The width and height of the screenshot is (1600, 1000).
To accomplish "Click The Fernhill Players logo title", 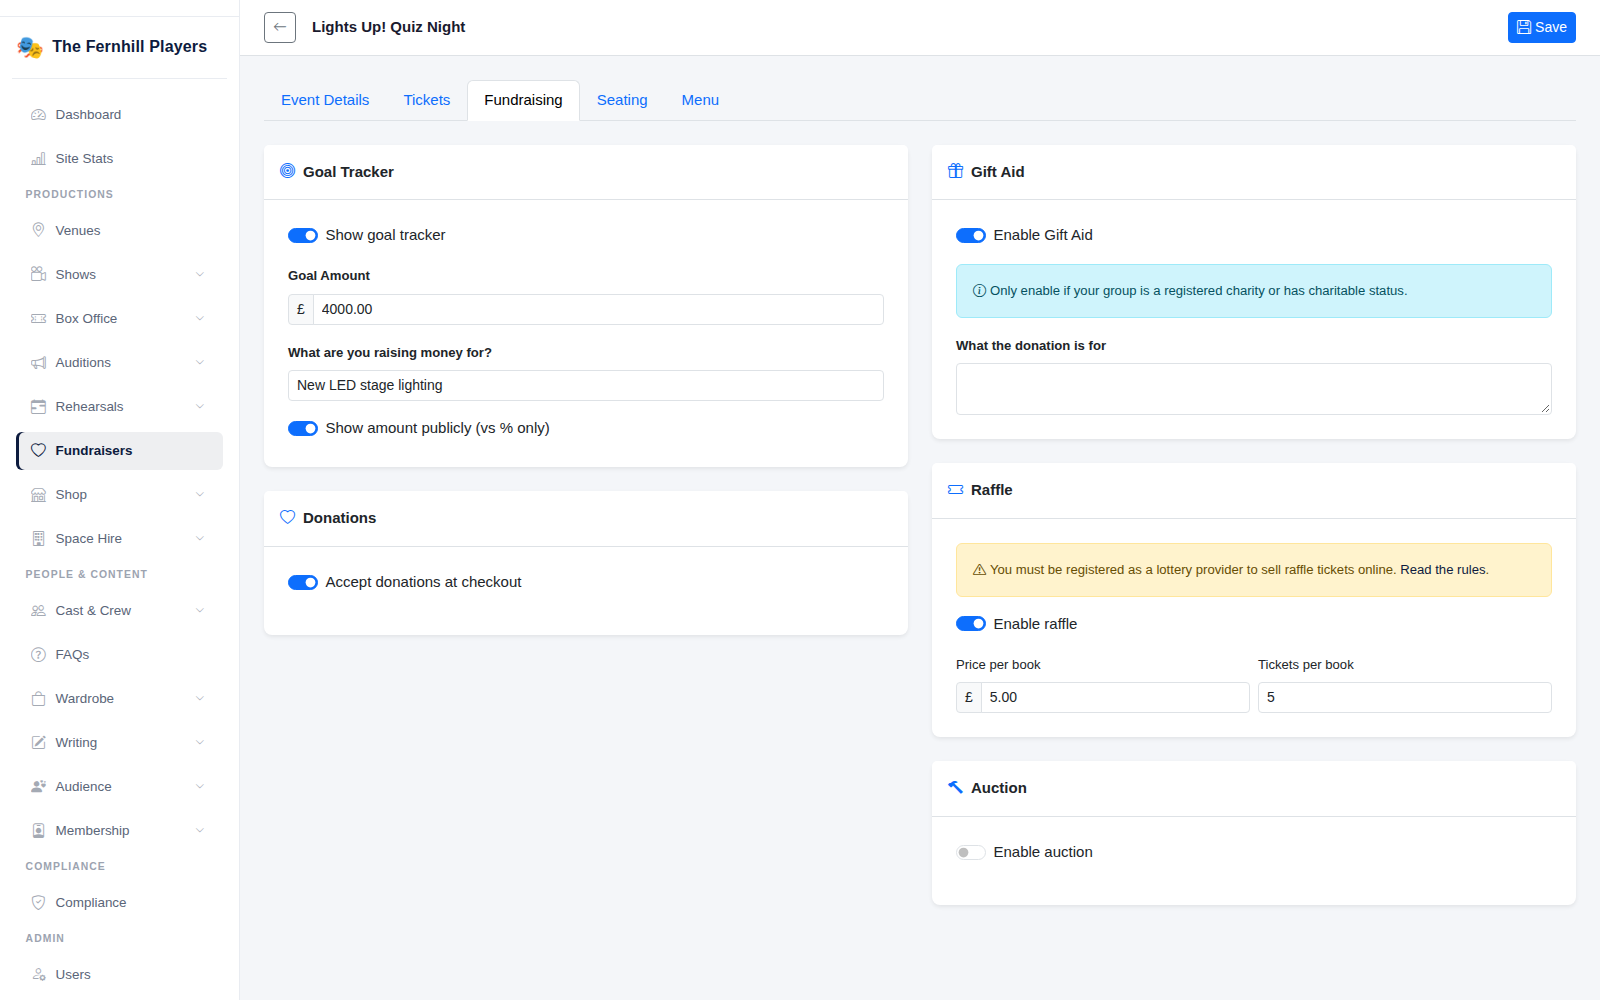I will click(129, 46).
